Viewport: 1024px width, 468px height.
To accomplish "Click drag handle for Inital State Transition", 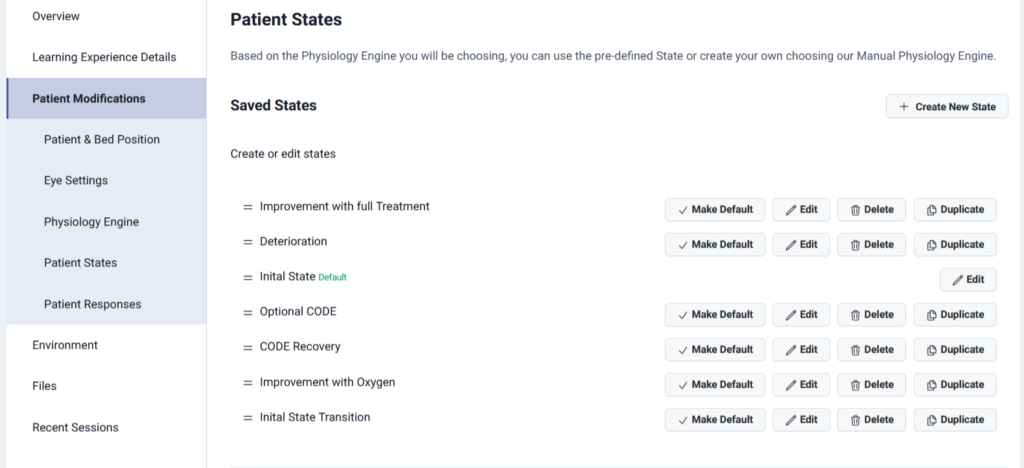I will [x=248, y=418].
